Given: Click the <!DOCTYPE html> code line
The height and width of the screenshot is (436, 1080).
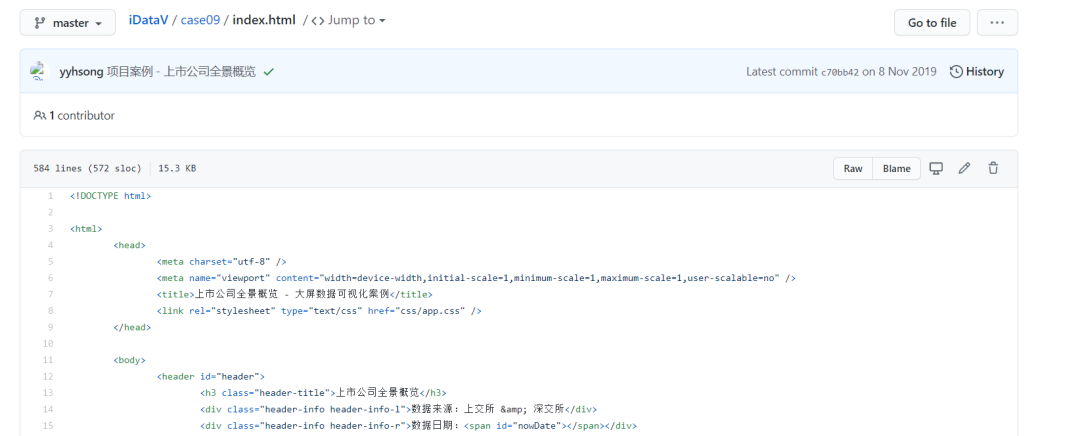Looking at the screenshot, I should pyautogui.click(x=110, y=196).
